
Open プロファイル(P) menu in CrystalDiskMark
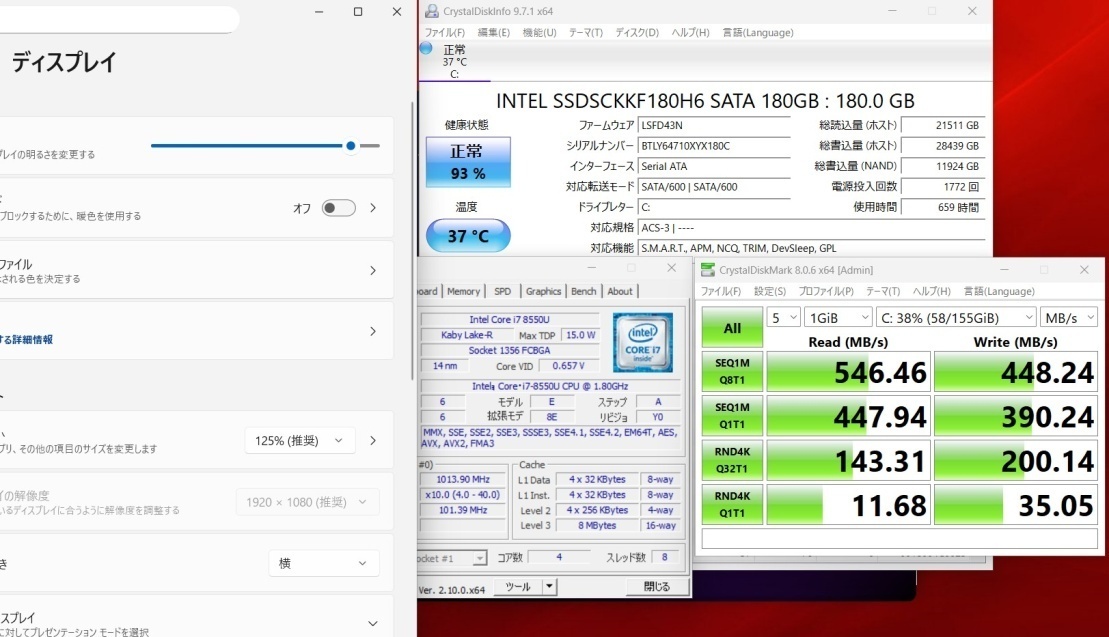pyautogui.click(x=825, y=291)
